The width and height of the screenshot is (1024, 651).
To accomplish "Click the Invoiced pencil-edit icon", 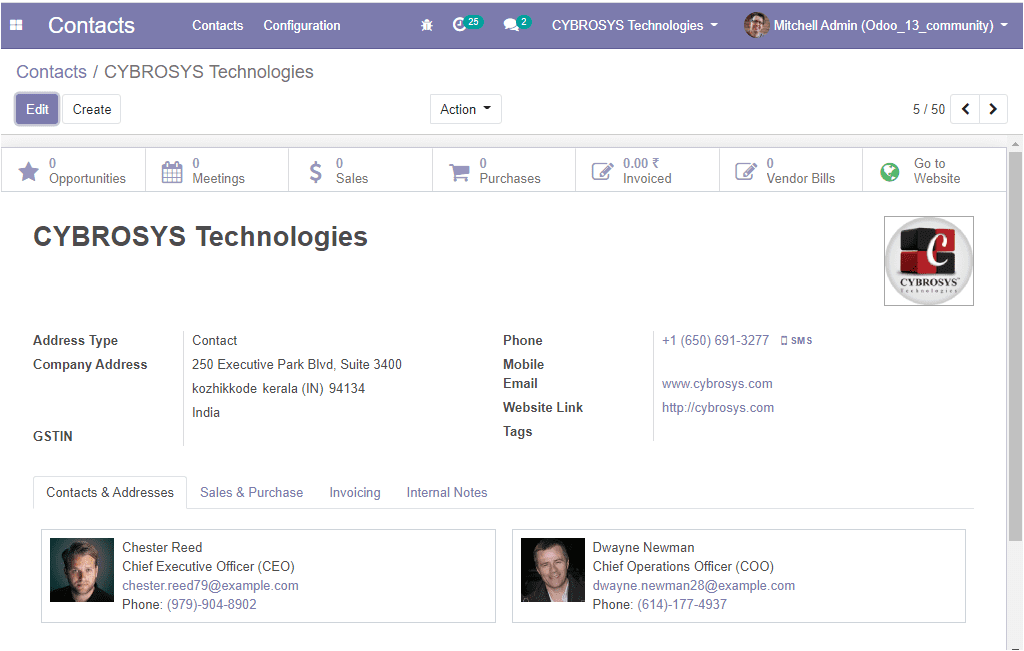I will (602, 171).
